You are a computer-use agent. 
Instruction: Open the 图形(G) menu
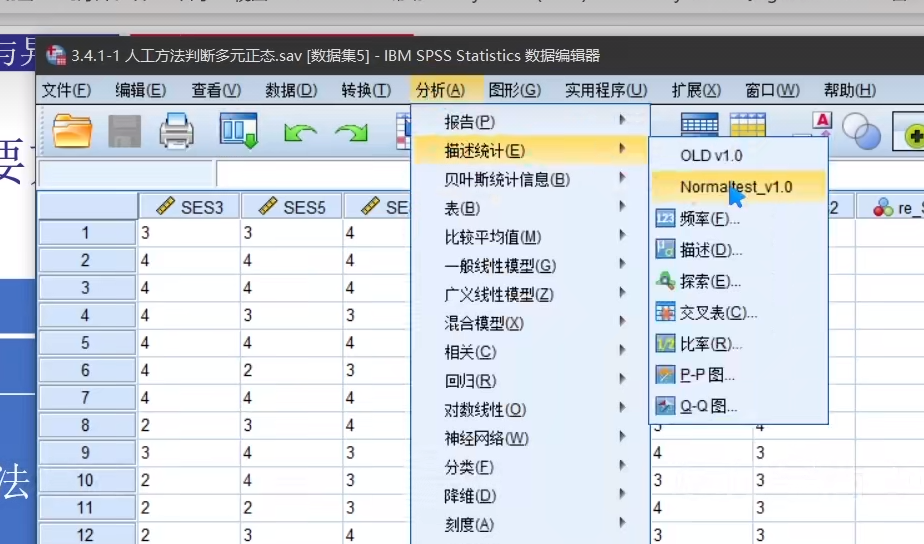click(514, 90)
